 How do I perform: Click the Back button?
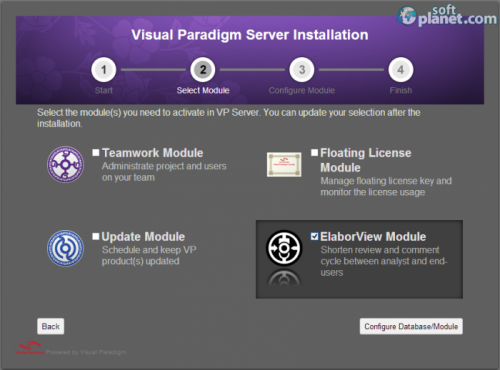point(51,326)
